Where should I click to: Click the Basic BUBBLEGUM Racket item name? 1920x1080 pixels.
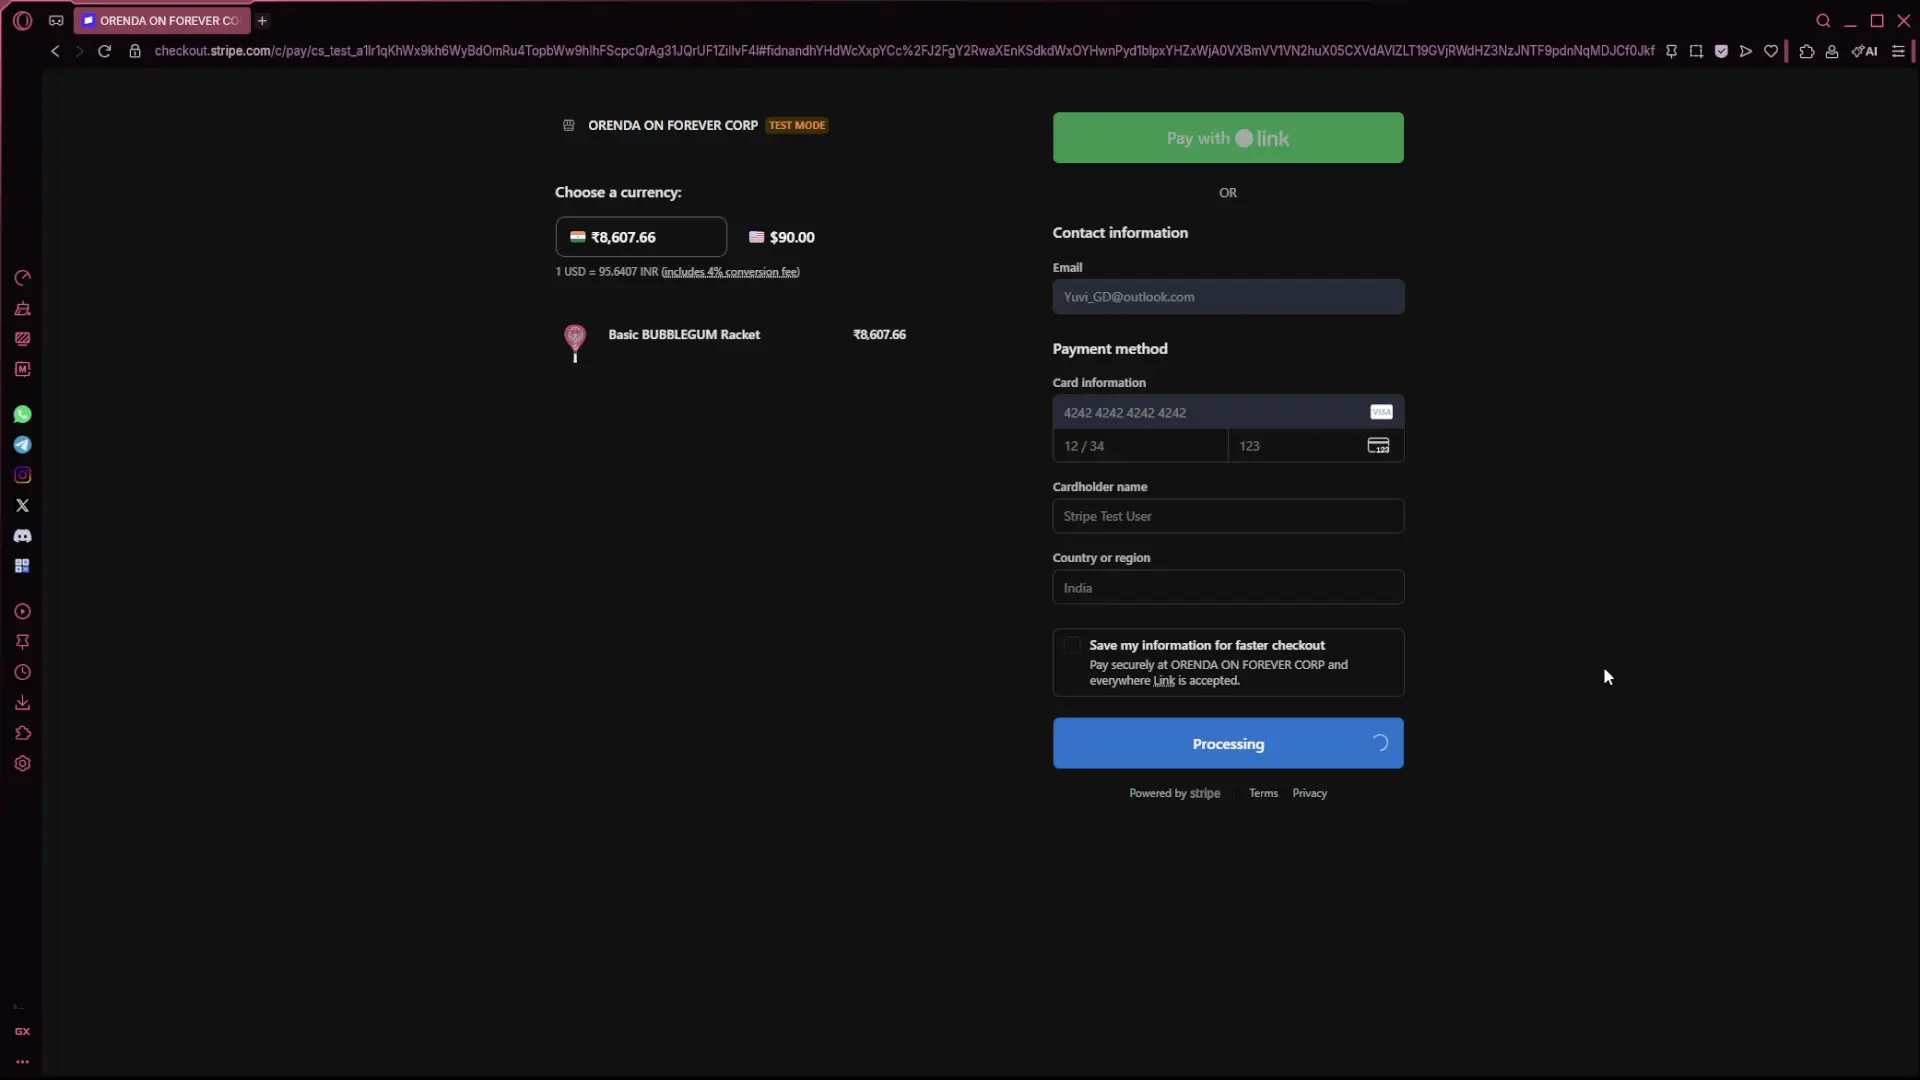click(x=684, y=334)
